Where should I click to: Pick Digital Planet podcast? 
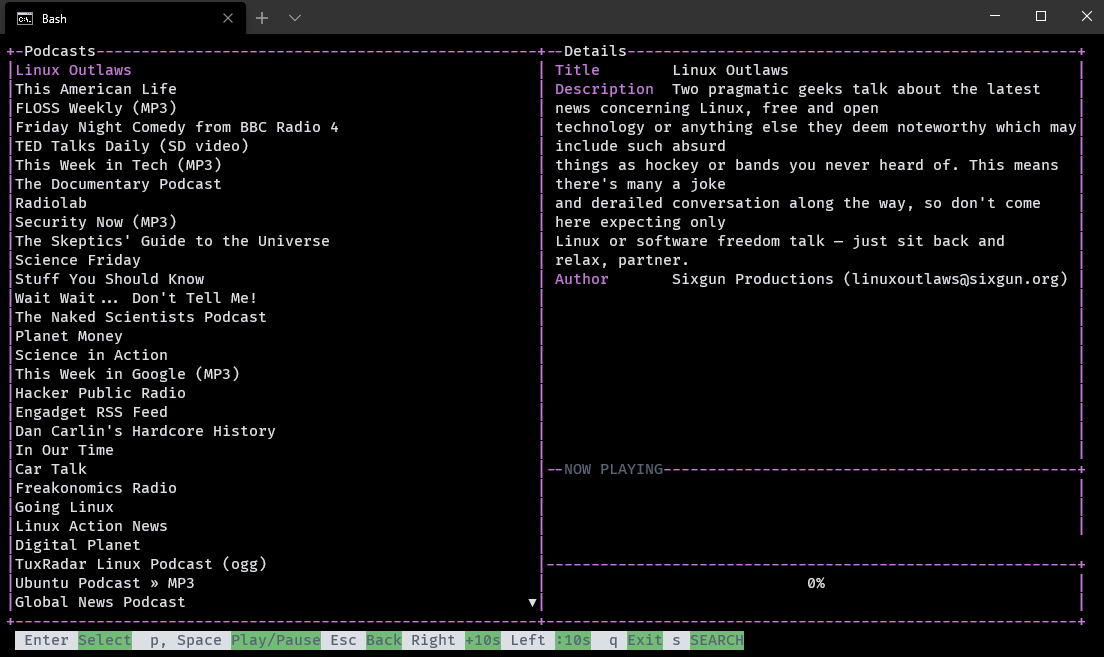(77, 545)
